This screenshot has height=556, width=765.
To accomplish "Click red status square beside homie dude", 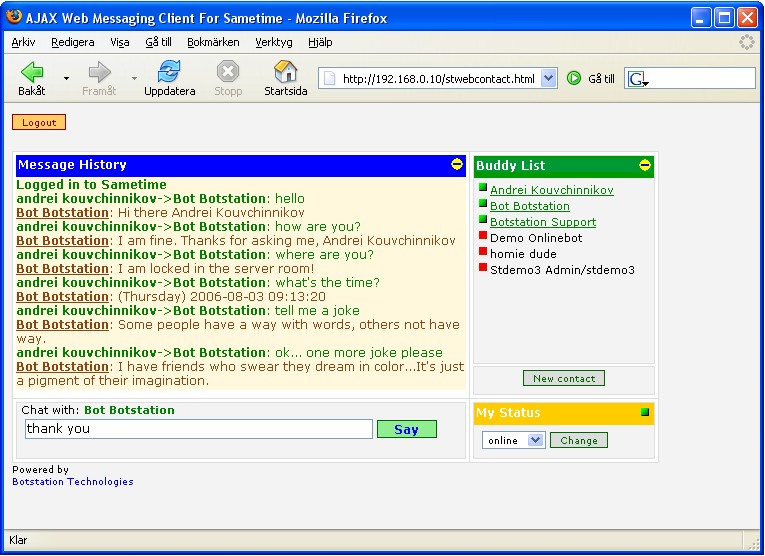I will (x=483, y=251).
